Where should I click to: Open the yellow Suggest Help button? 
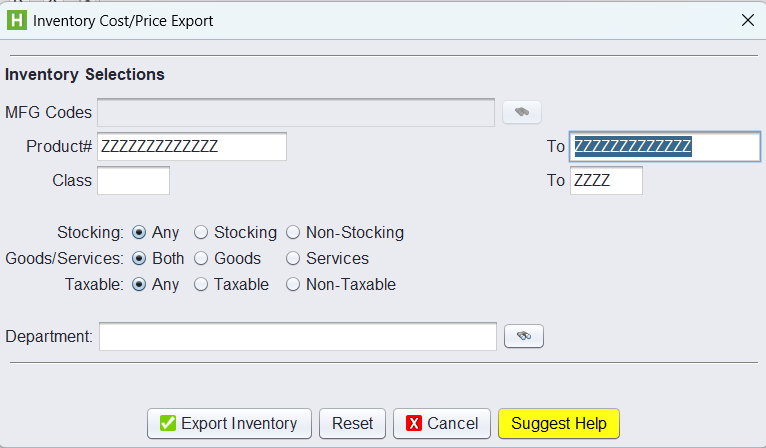[559, 423]
